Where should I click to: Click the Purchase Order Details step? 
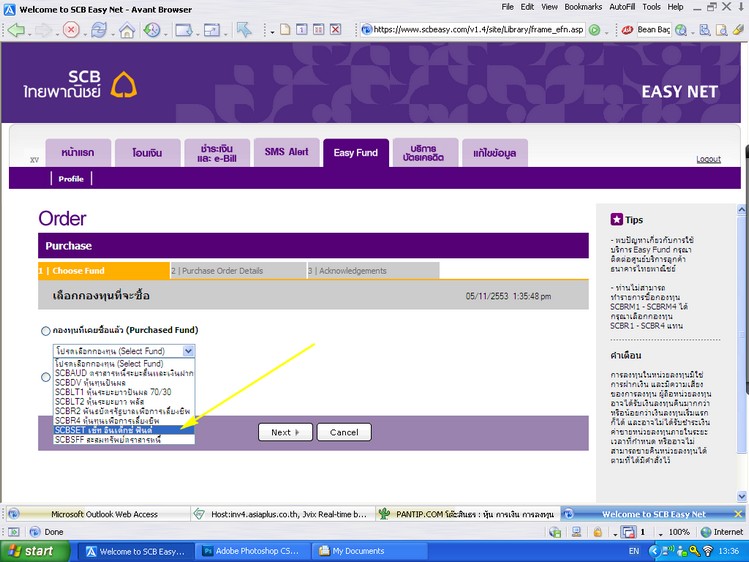pos(238,271)
